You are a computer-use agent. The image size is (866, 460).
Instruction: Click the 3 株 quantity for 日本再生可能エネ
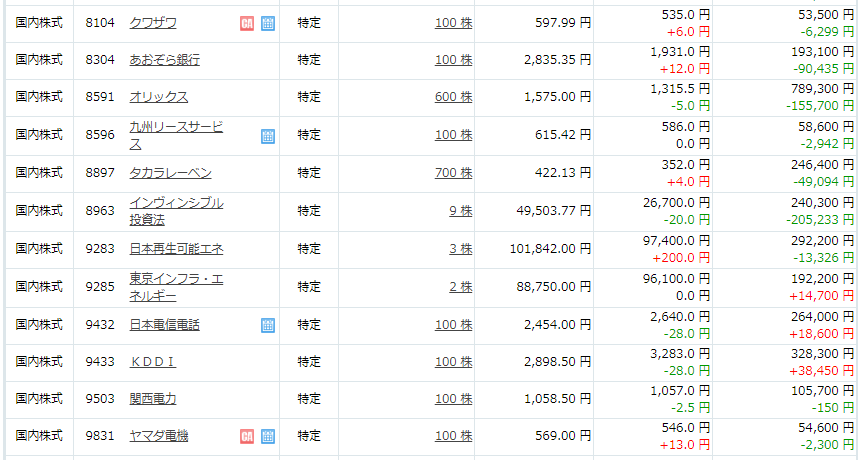tap(461, 249)
